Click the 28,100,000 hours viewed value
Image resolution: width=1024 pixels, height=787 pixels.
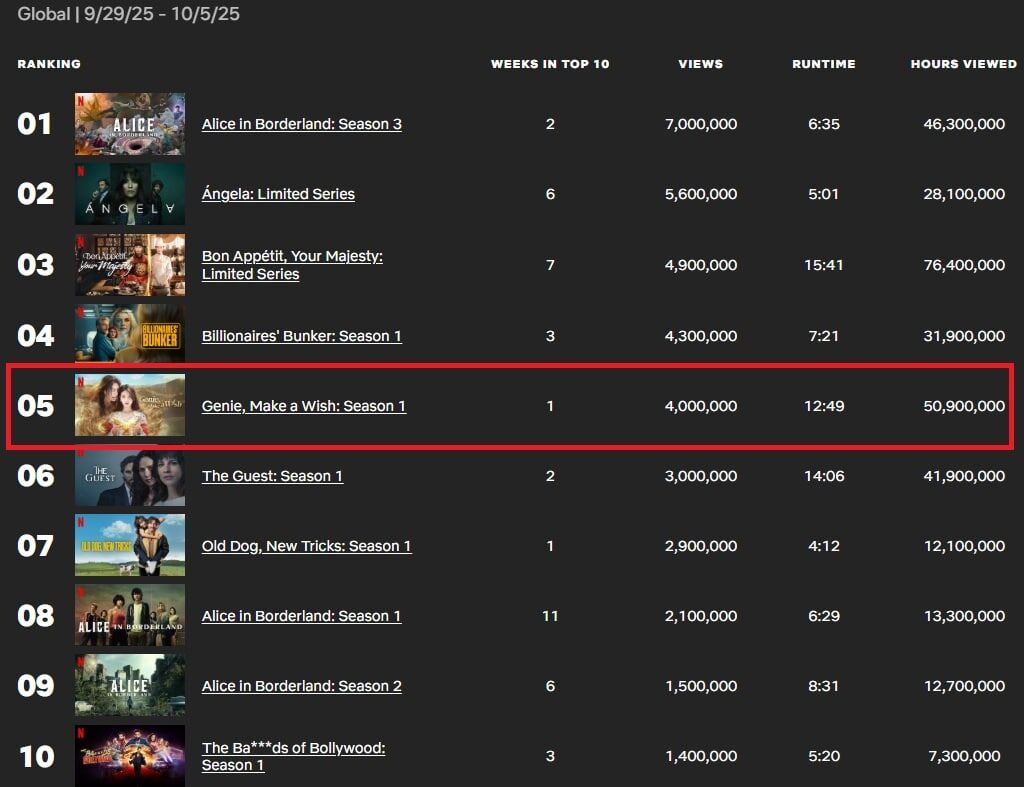click(964, 194)
